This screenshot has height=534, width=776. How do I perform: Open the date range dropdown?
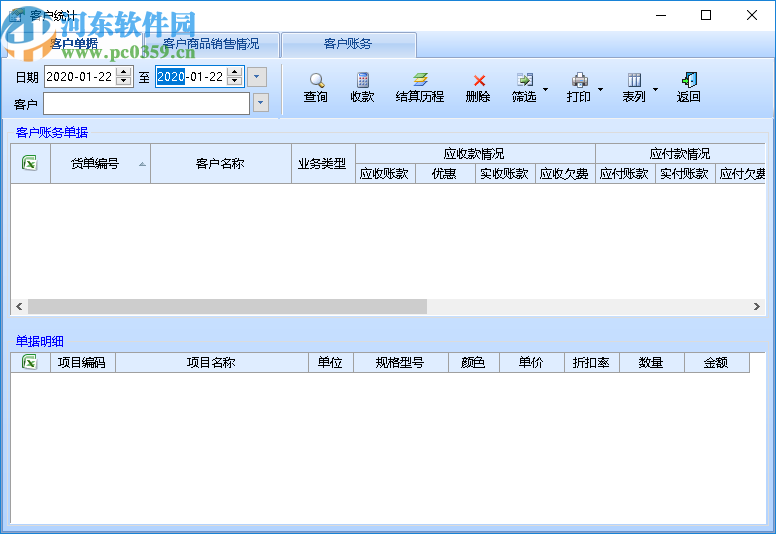(256, 77)
